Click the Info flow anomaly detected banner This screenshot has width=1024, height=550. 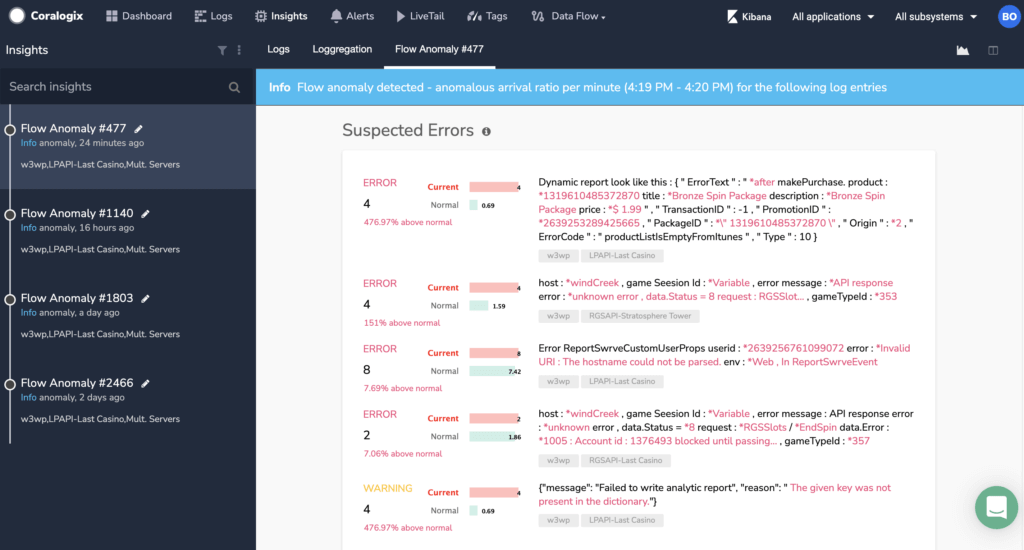(640, 88)
